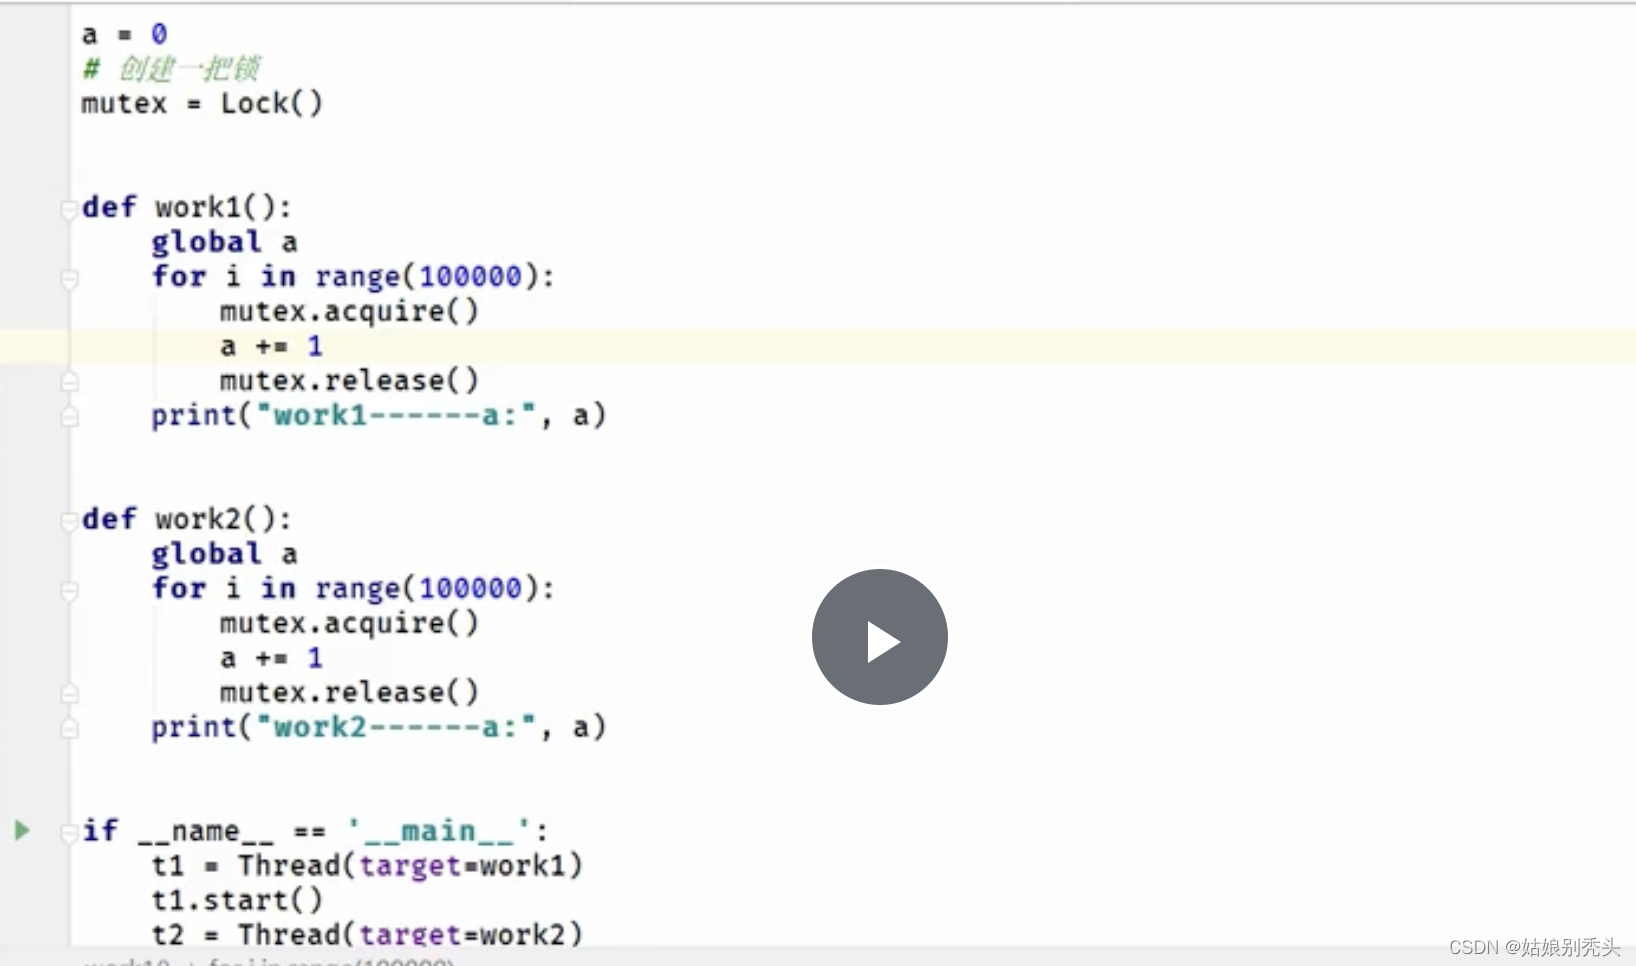Play the video with the center play button
The image size is (1636, 966).
pos(879,637)
